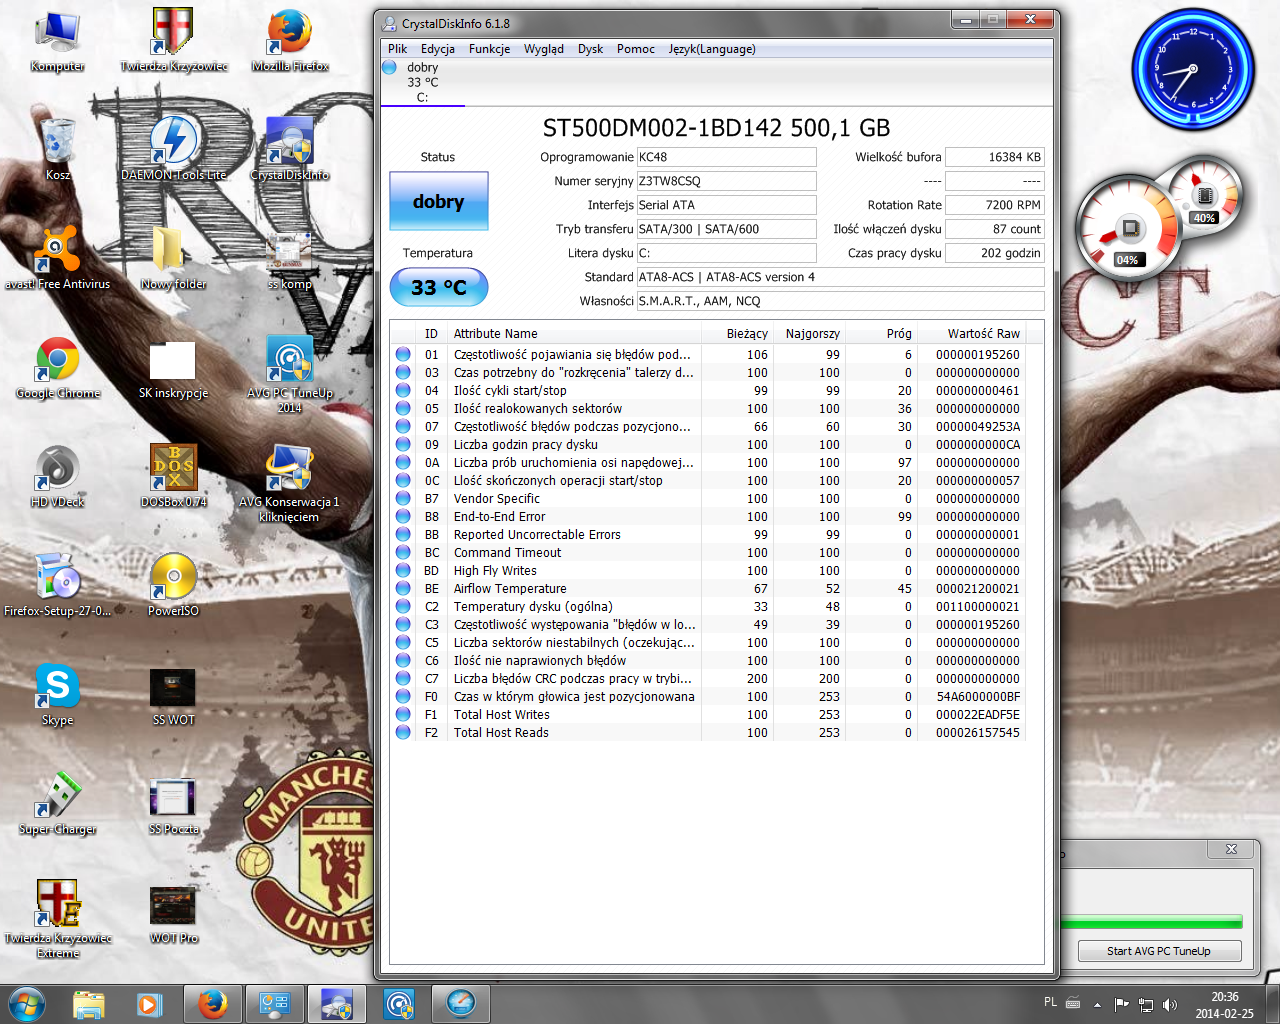Image resolution: width=1280 pixels, height=1024 pixels.
Task: Click the Windows Start orb
Action: [27, 1003]
